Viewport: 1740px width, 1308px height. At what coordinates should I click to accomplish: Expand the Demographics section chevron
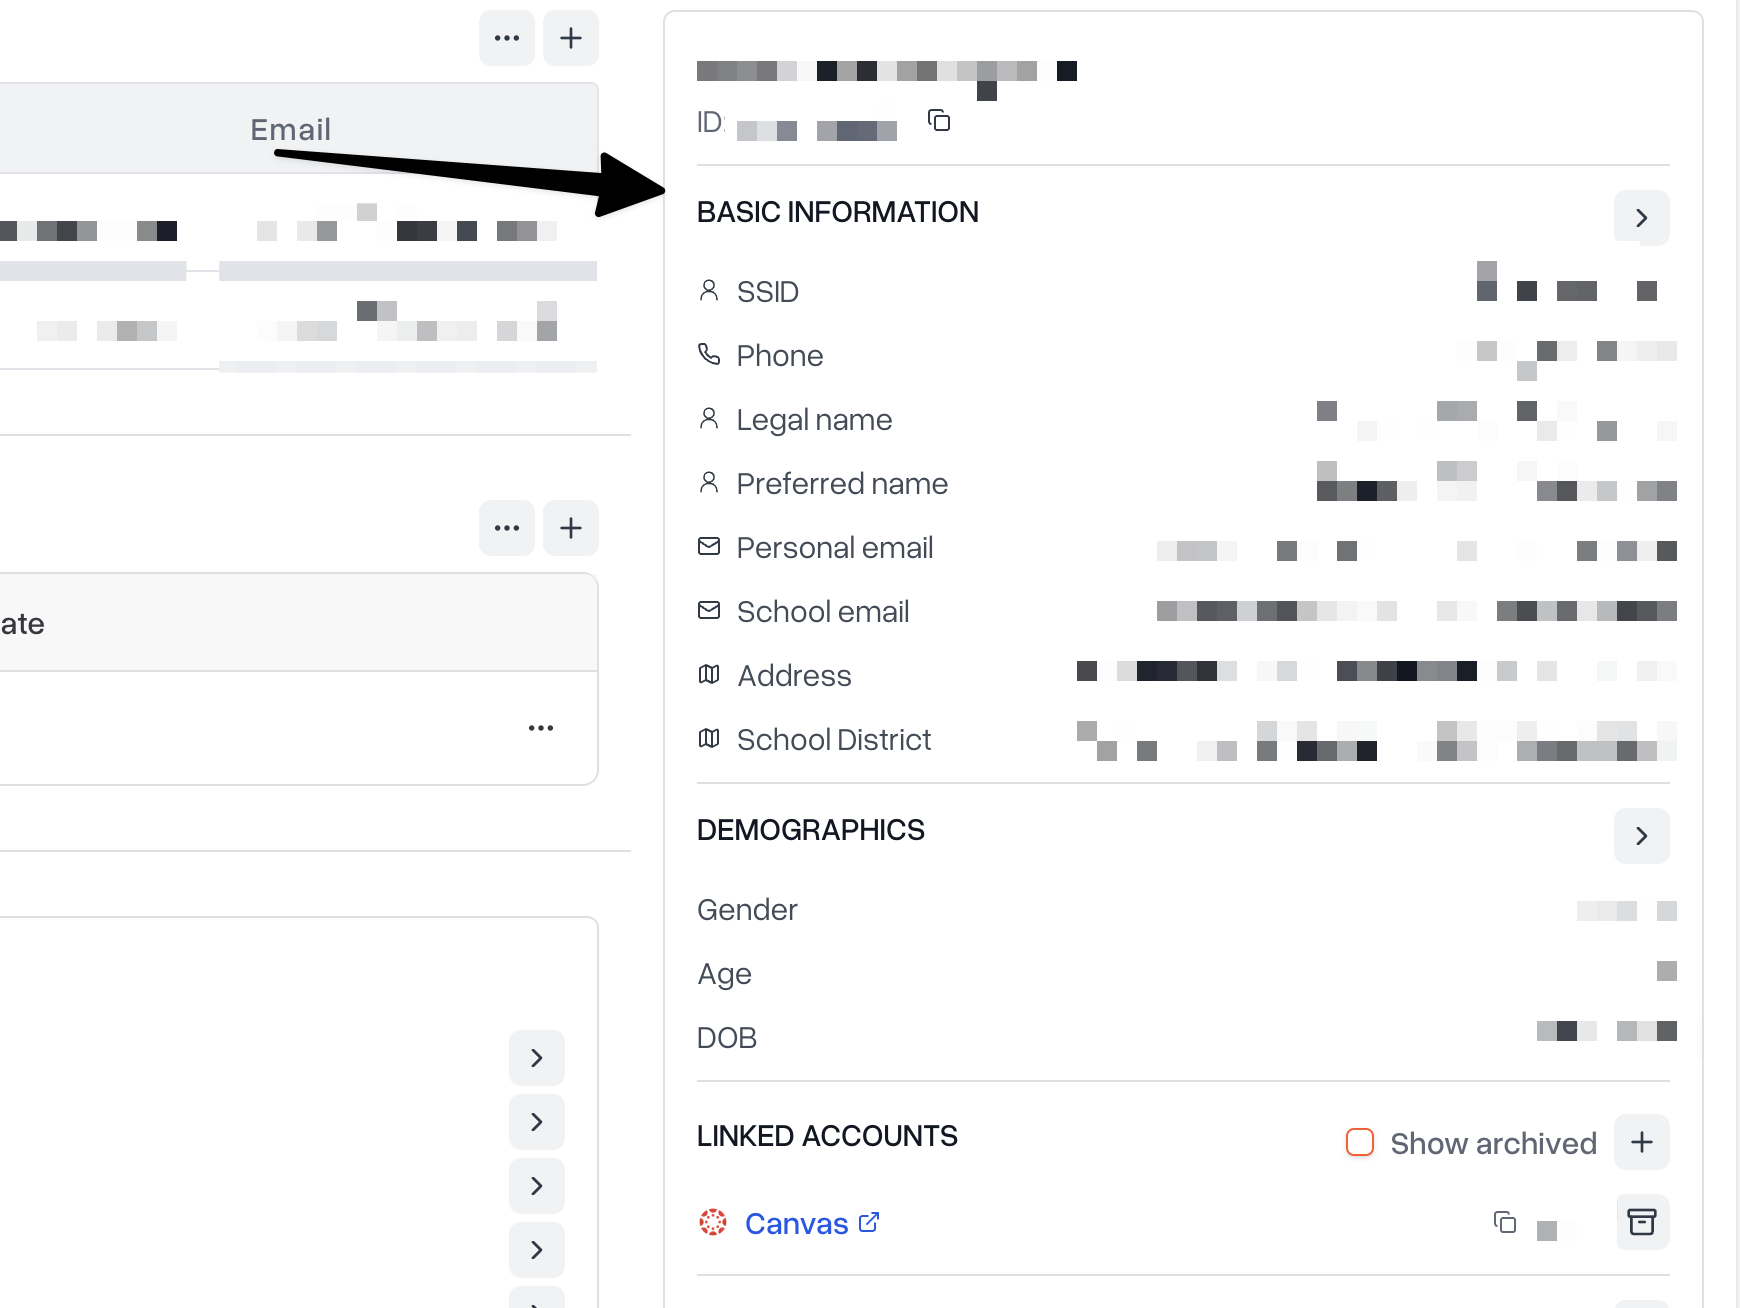tap(1642, 836)
